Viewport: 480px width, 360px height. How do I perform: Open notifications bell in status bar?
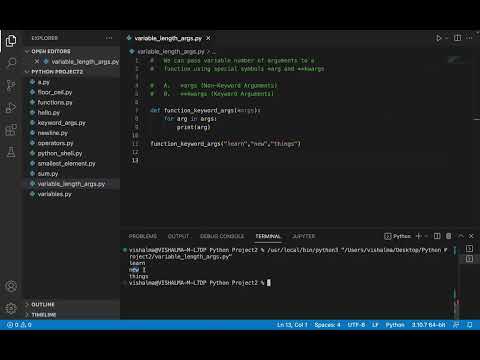click(x=470, y=325)
